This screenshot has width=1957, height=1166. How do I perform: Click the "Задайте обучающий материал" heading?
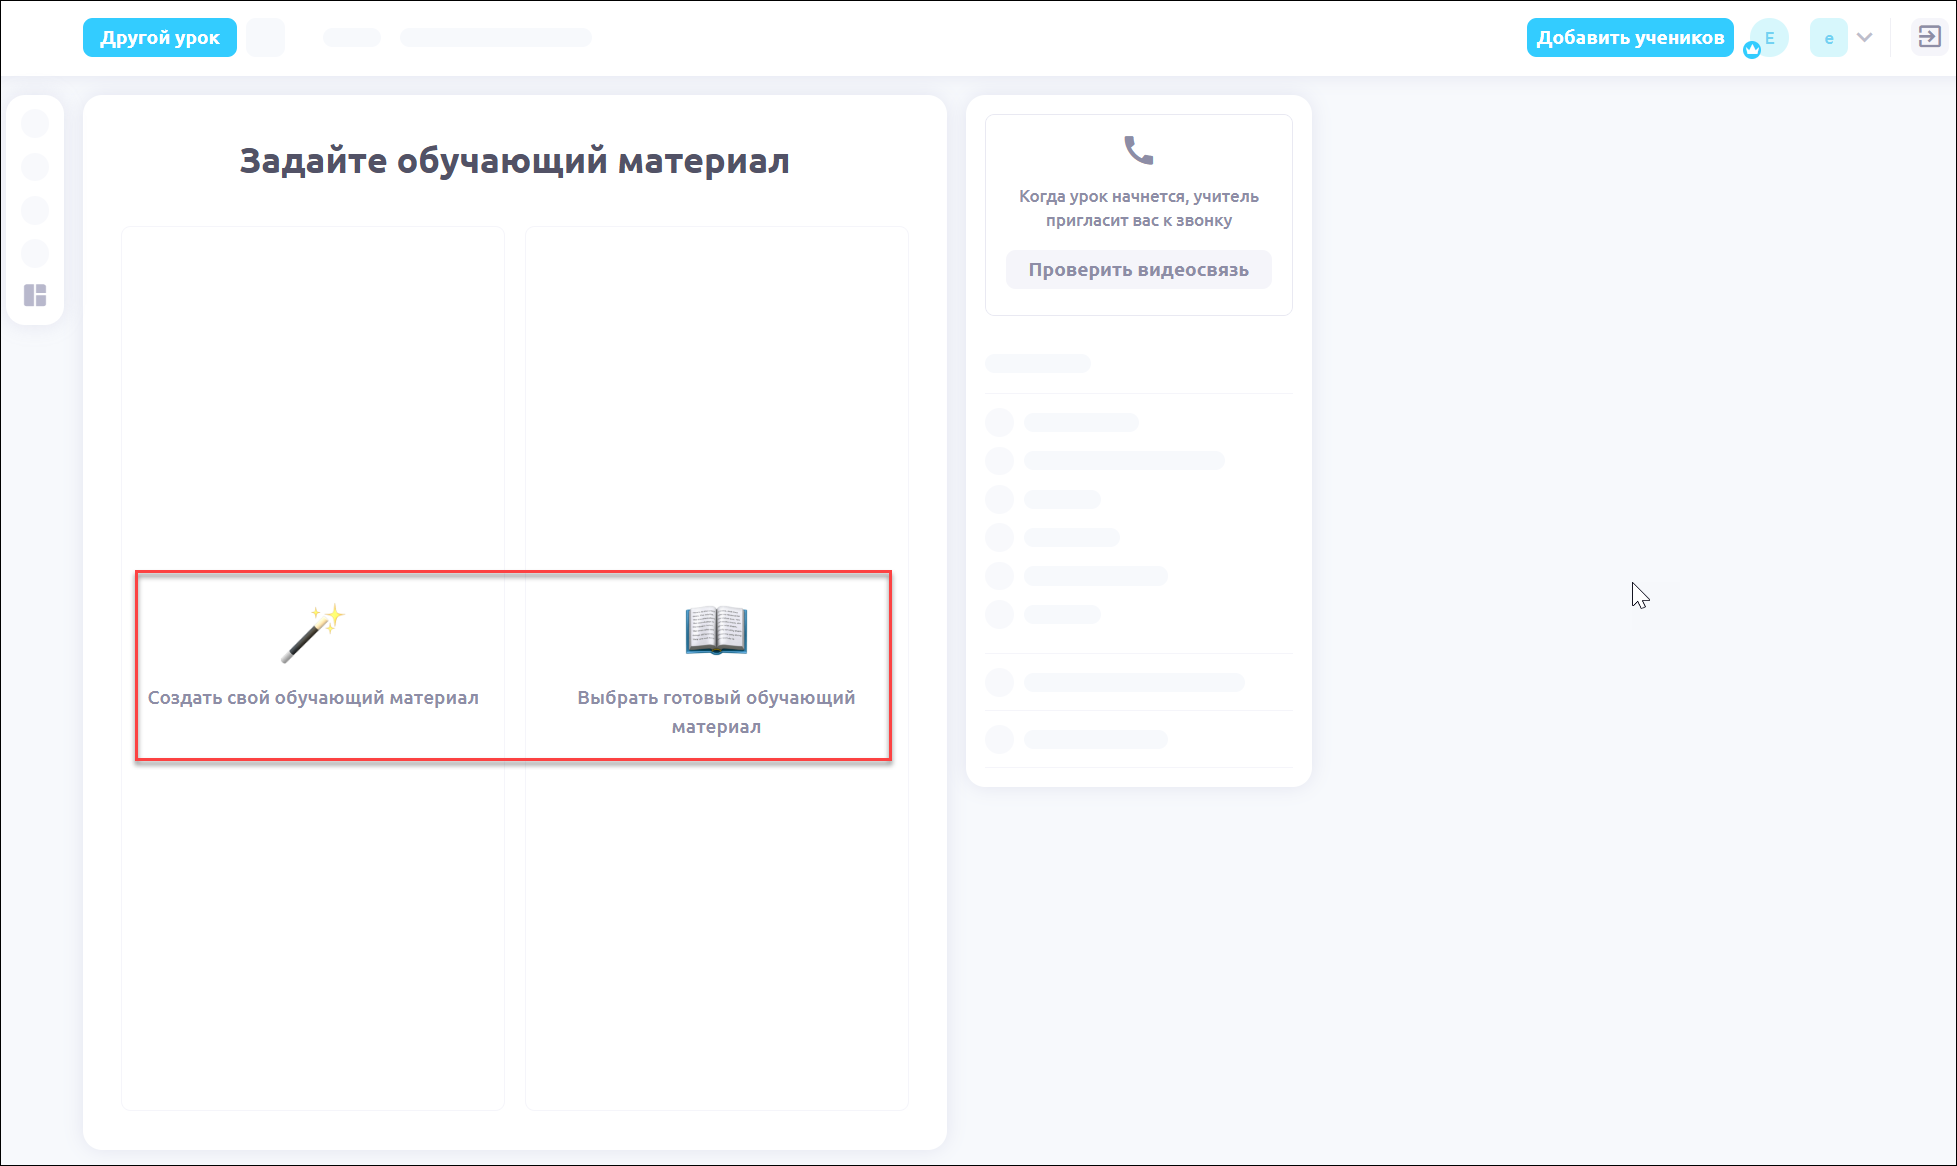click(514, 161)
